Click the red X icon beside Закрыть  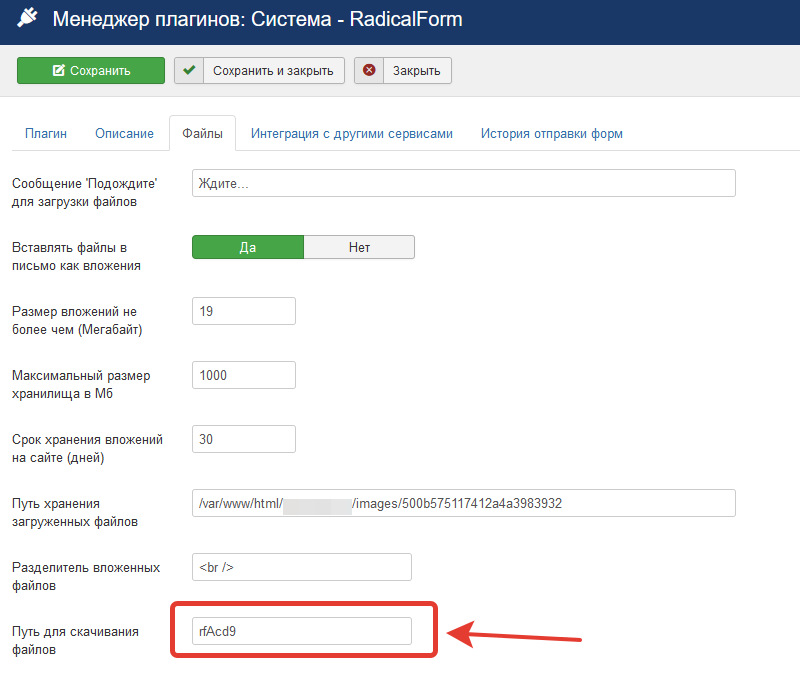(369, 70)
